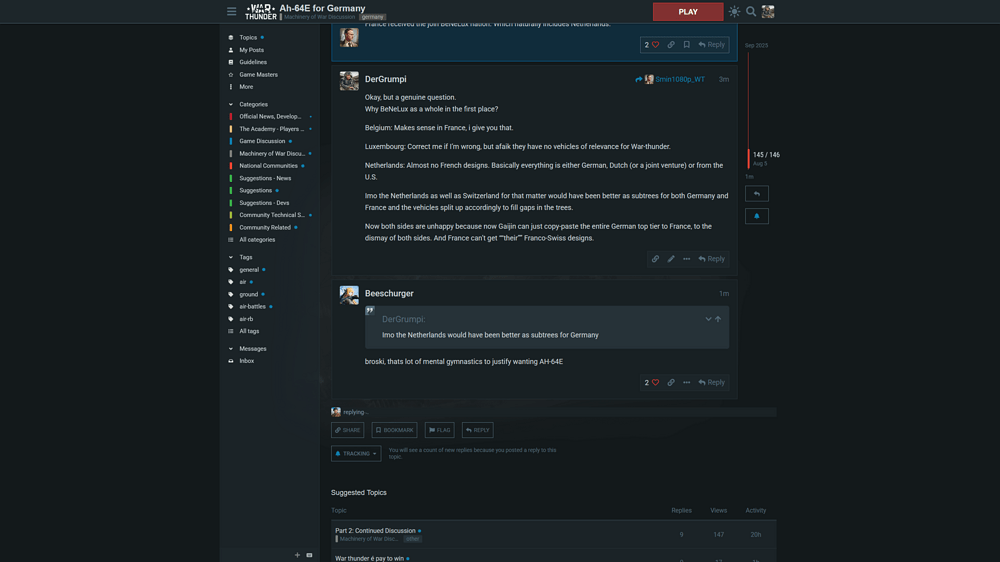Image resolution: width=1000 pixels, height=562 pixels.
Task: Open Suggestions - News category
Action: [x=265, y=178]
